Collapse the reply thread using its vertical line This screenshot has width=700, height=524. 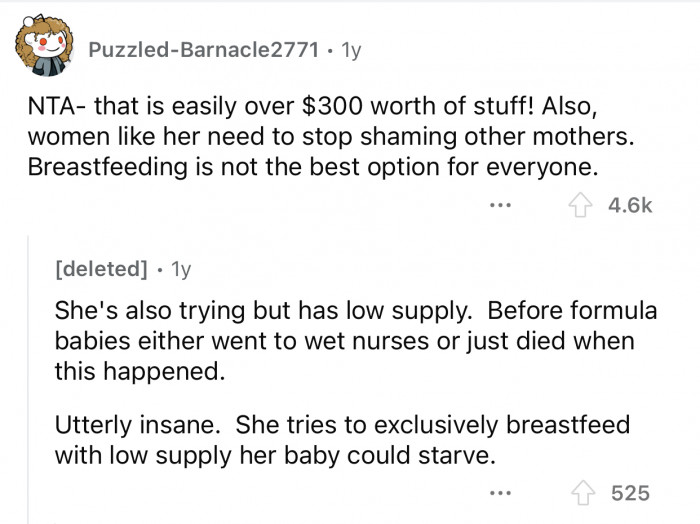(28, 380)
